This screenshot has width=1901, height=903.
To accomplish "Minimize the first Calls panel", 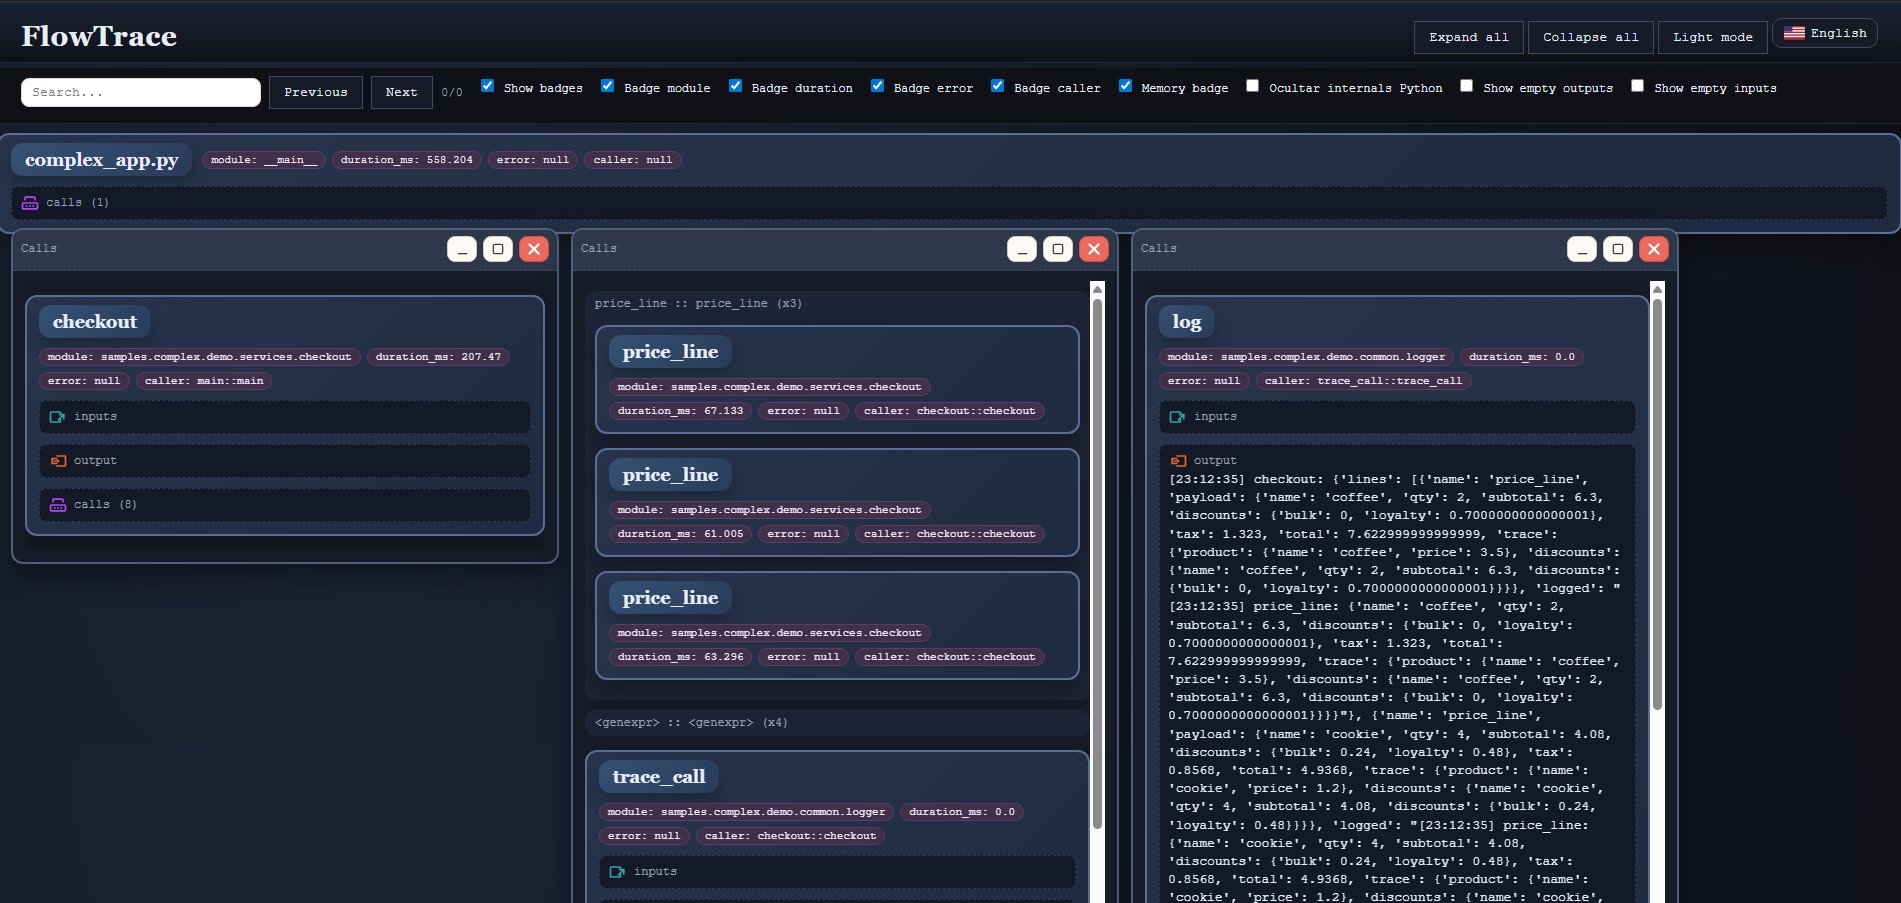I will [x=462, y=249].
